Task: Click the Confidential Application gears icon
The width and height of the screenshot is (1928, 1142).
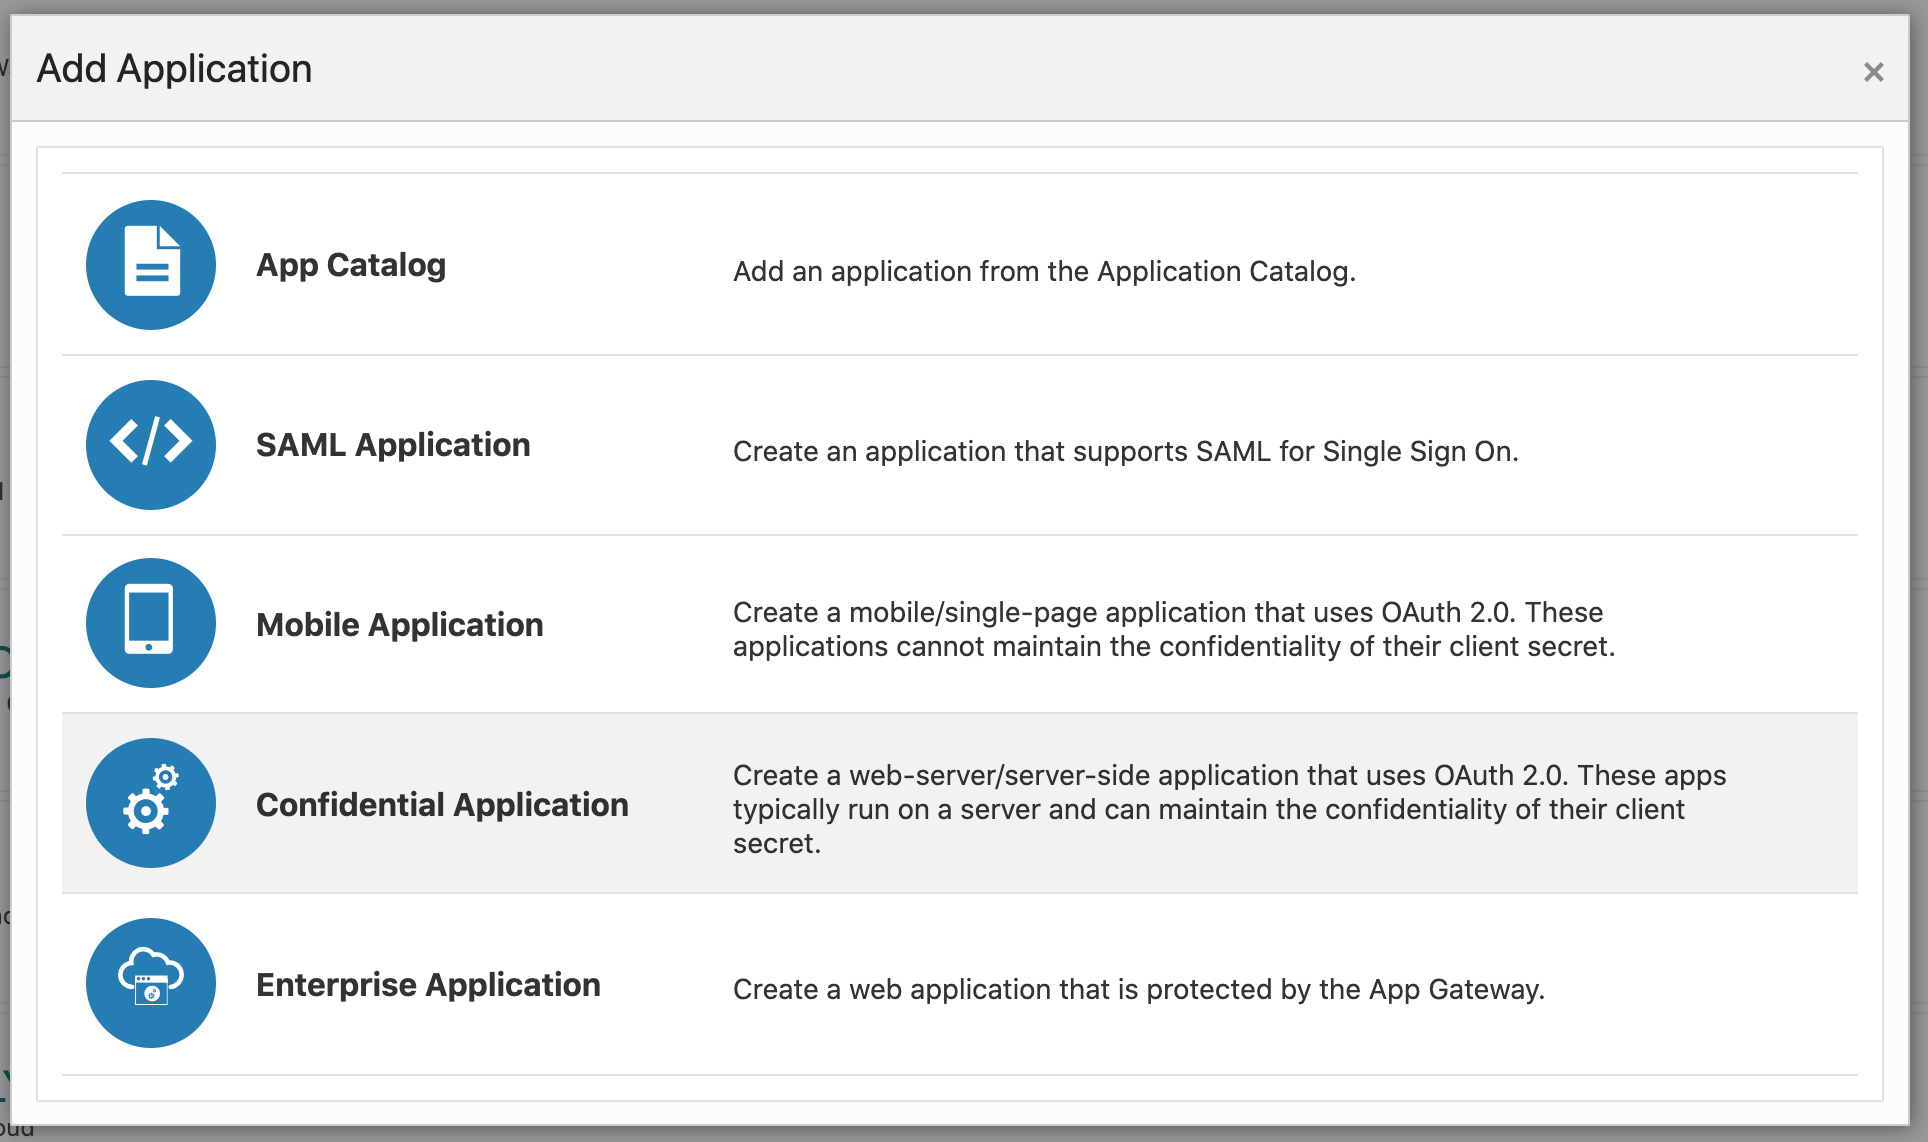Action: (x=151, y=803)
